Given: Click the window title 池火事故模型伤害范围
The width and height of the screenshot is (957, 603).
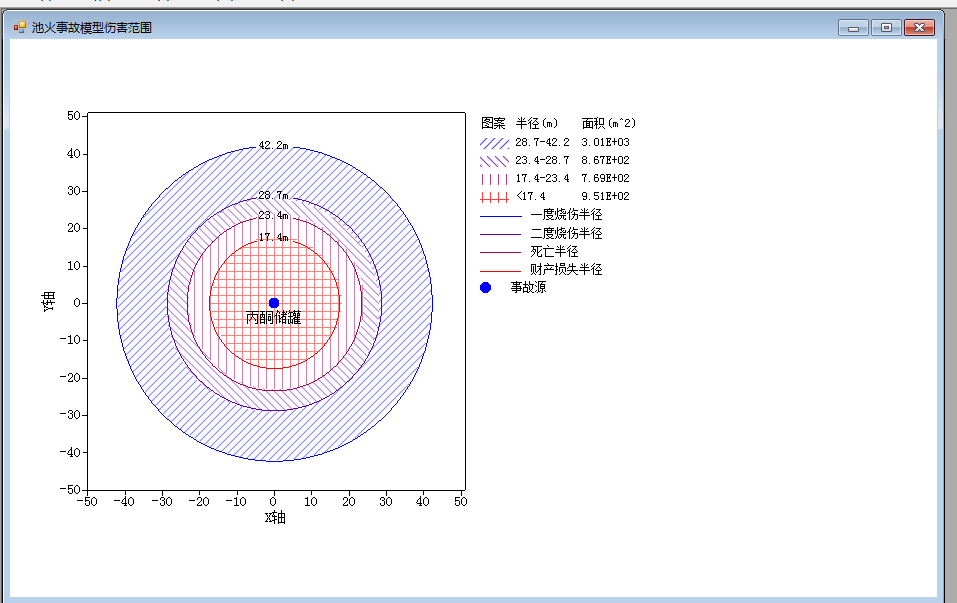Looking at the screenshot, I should coord(92,27).
